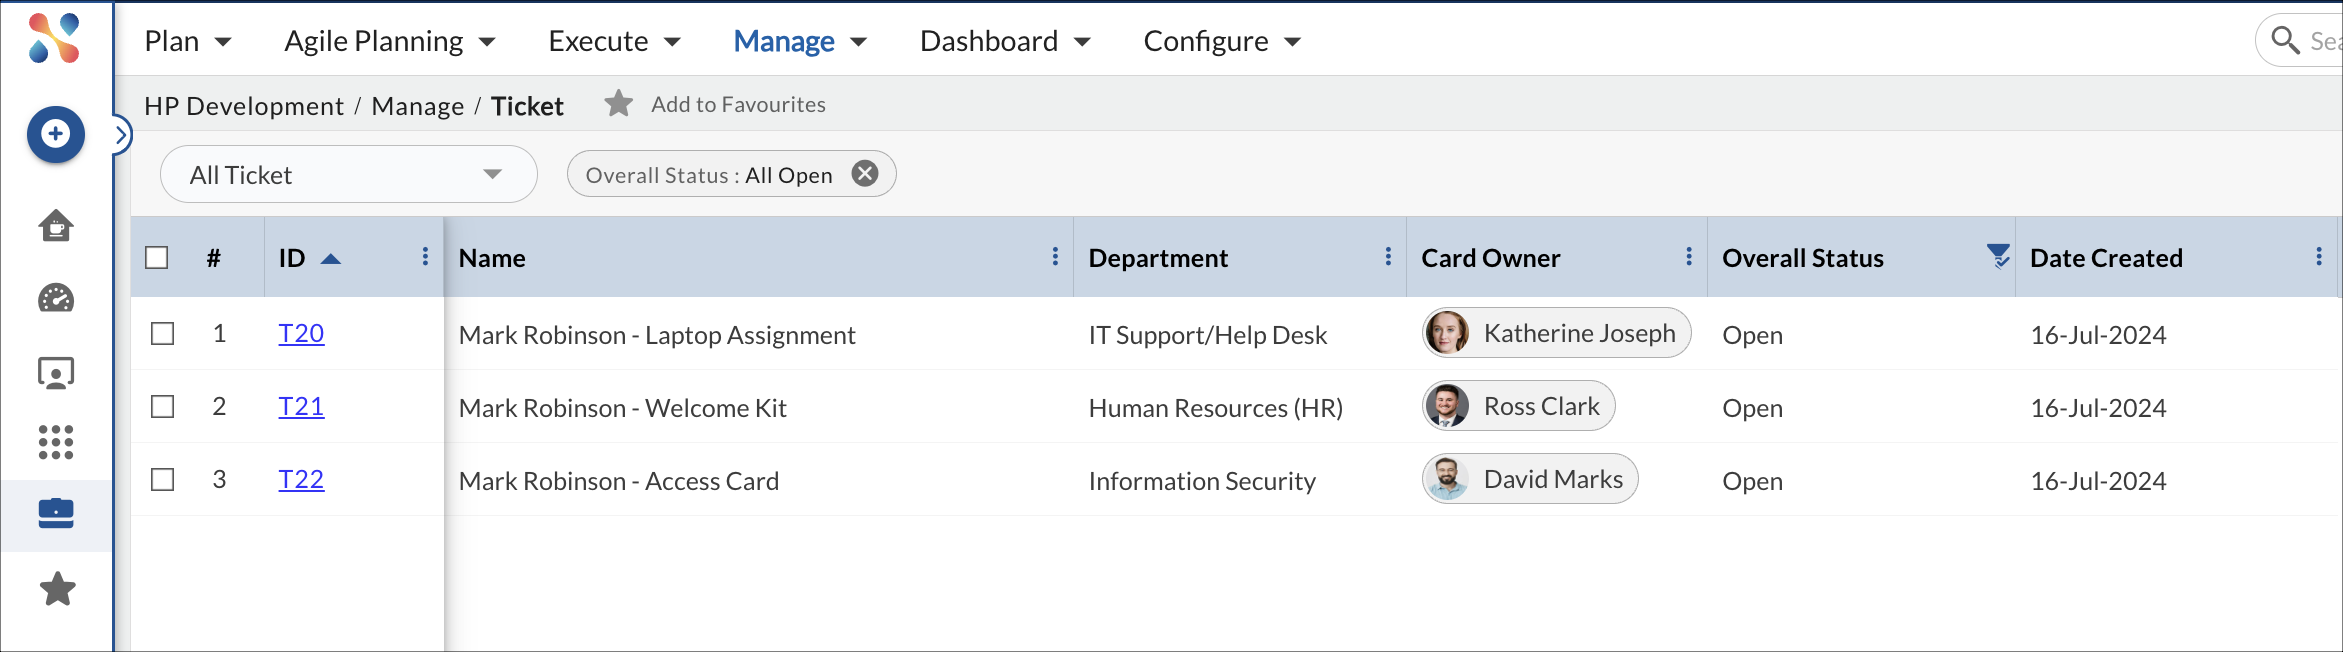2343x652 pixels.
Task: Tick the checkbox for ticket T22
Action: [x=163, y=480]
